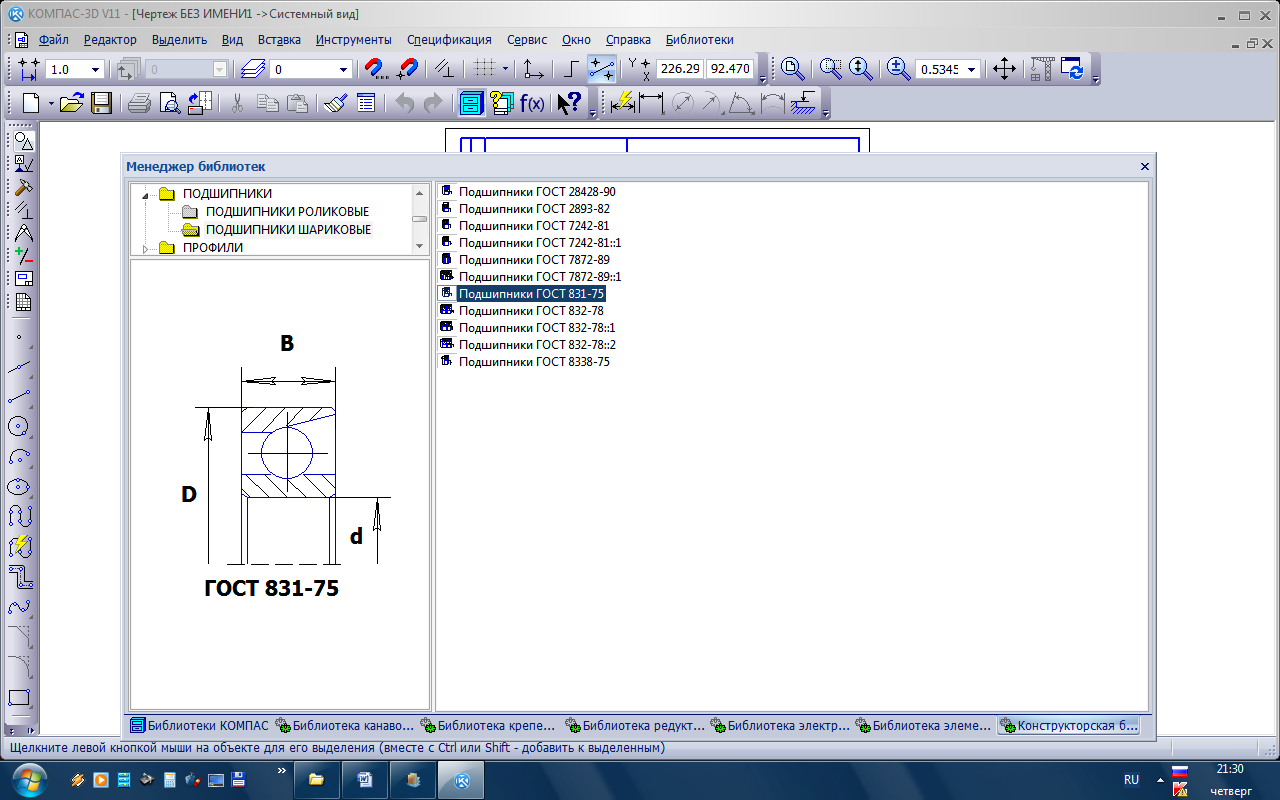Select the auto-dimension lightning icon
Viewport: 1280px width, 800px height.
click(622, 103)
